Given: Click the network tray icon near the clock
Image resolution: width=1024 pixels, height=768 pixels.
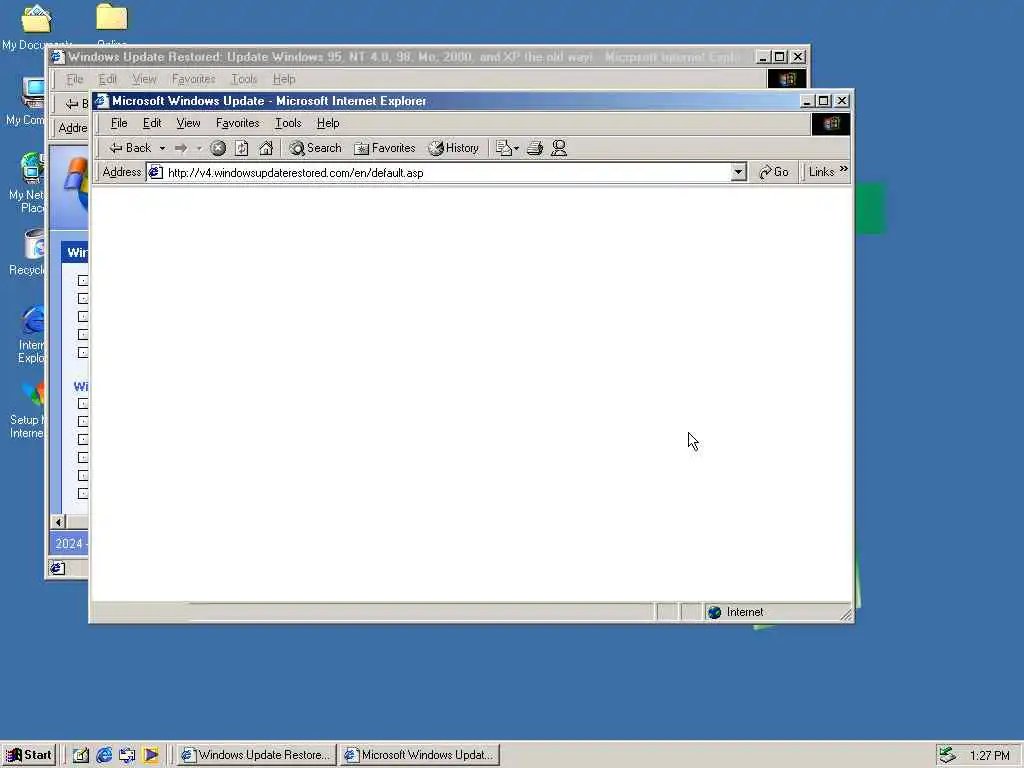Looking at the screenshot, I should tap(947, 755).
